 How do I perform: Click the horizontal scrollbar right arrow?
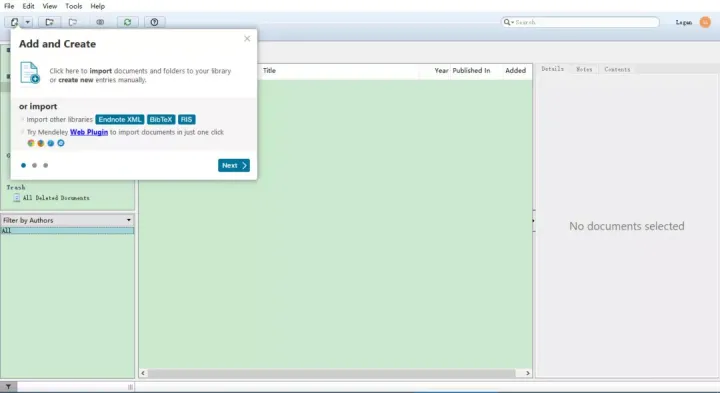tap(527, 373)
